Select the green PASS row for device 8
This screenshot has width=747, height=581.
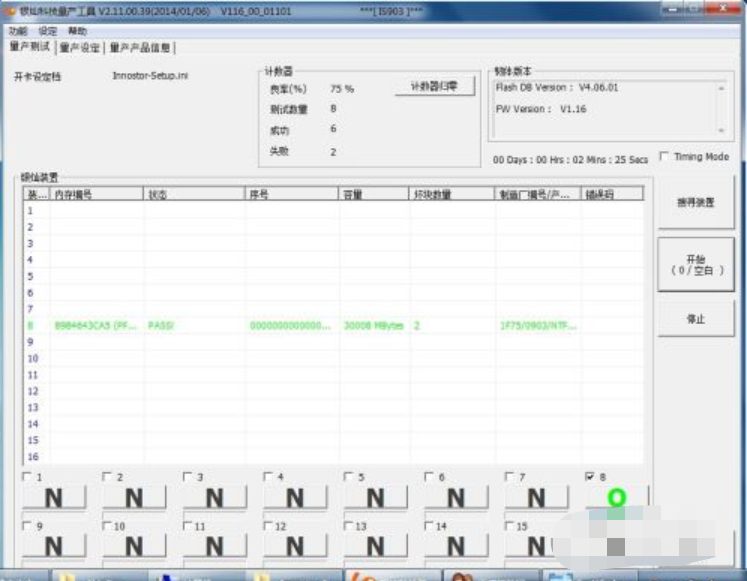[333, 326]
